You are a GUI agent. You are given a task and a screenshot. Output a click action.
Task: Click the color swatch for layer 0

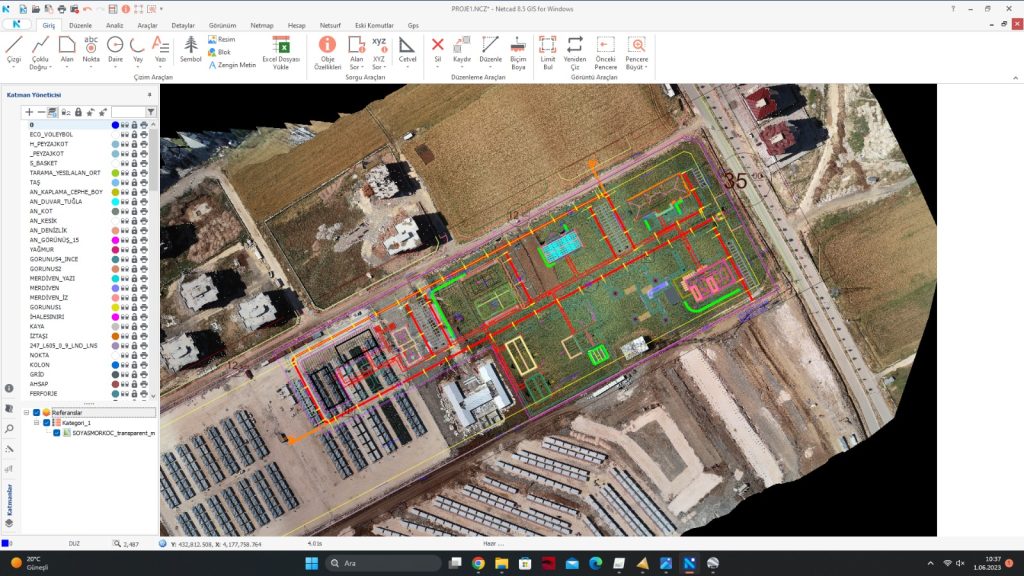[x=115, y=125]
